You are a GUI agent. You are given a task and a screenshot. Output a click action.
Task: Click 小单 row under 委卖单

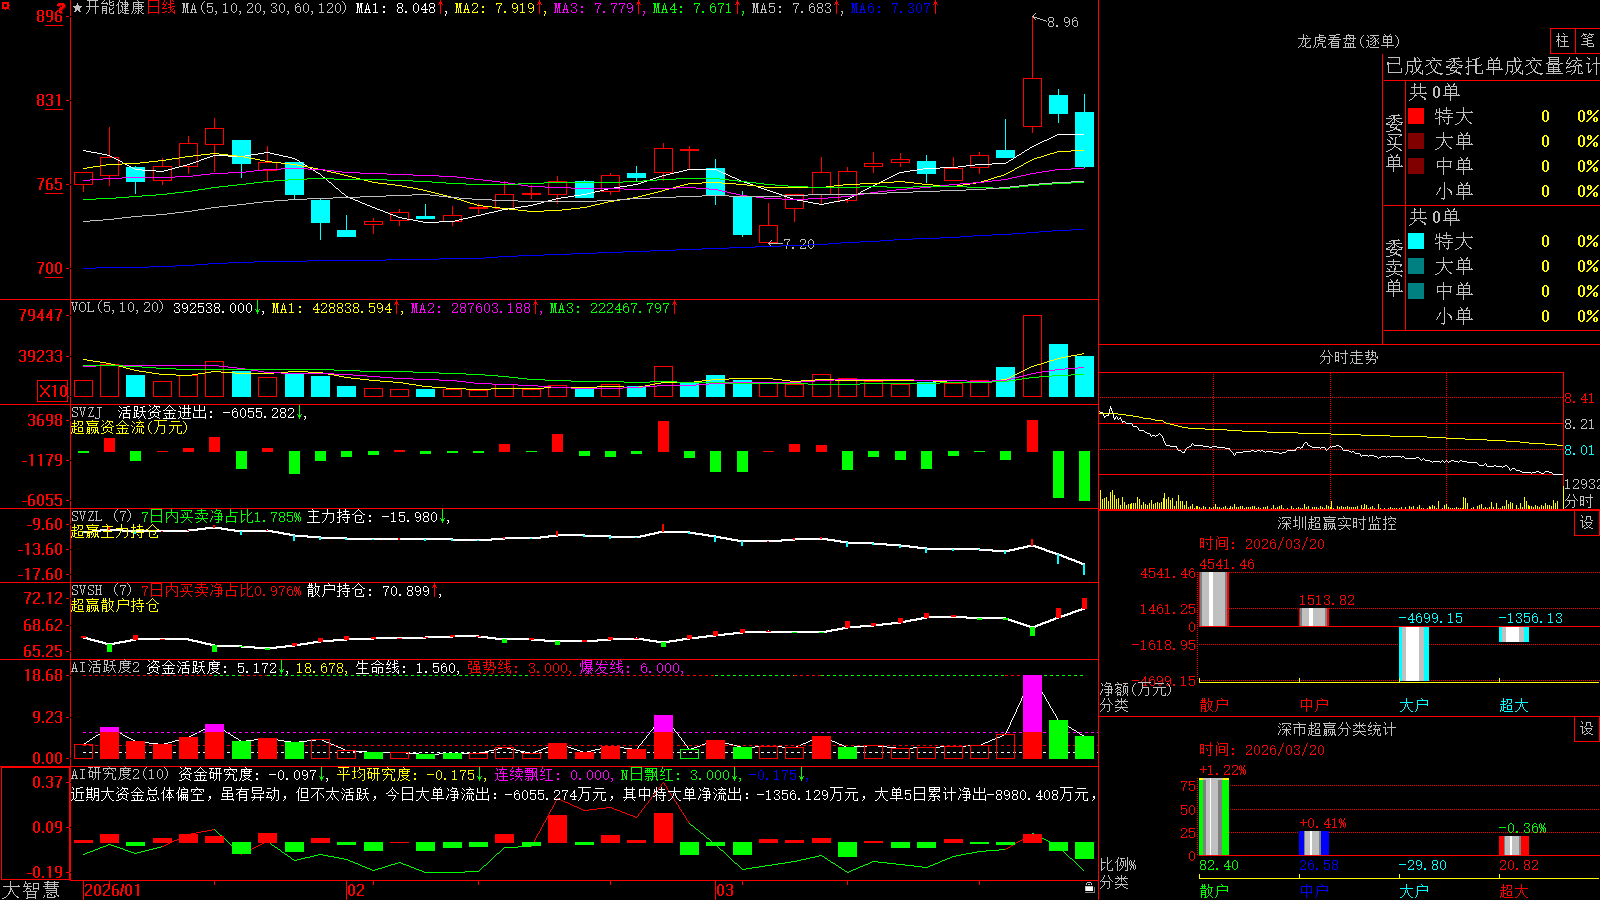tap(1503, 316)
